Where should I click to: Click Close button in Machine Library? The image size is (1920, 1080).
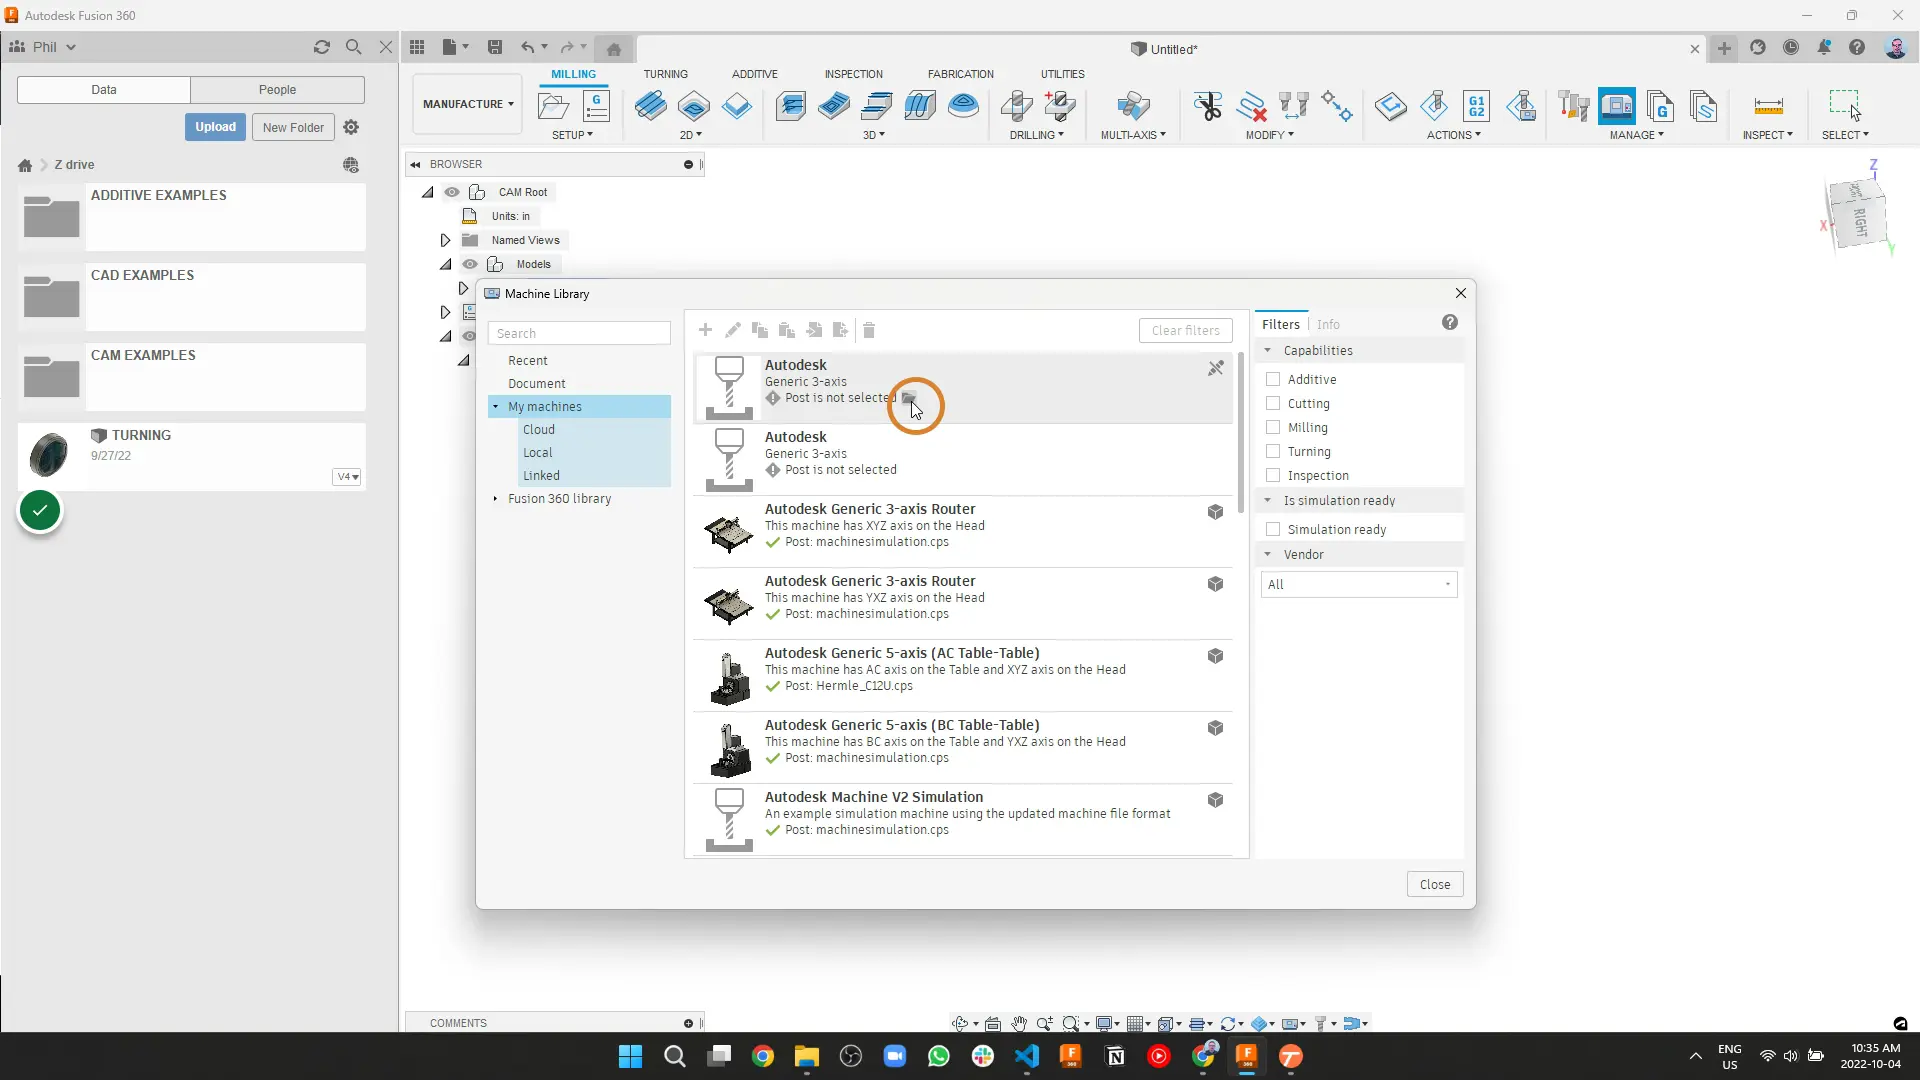(1435, 884)
